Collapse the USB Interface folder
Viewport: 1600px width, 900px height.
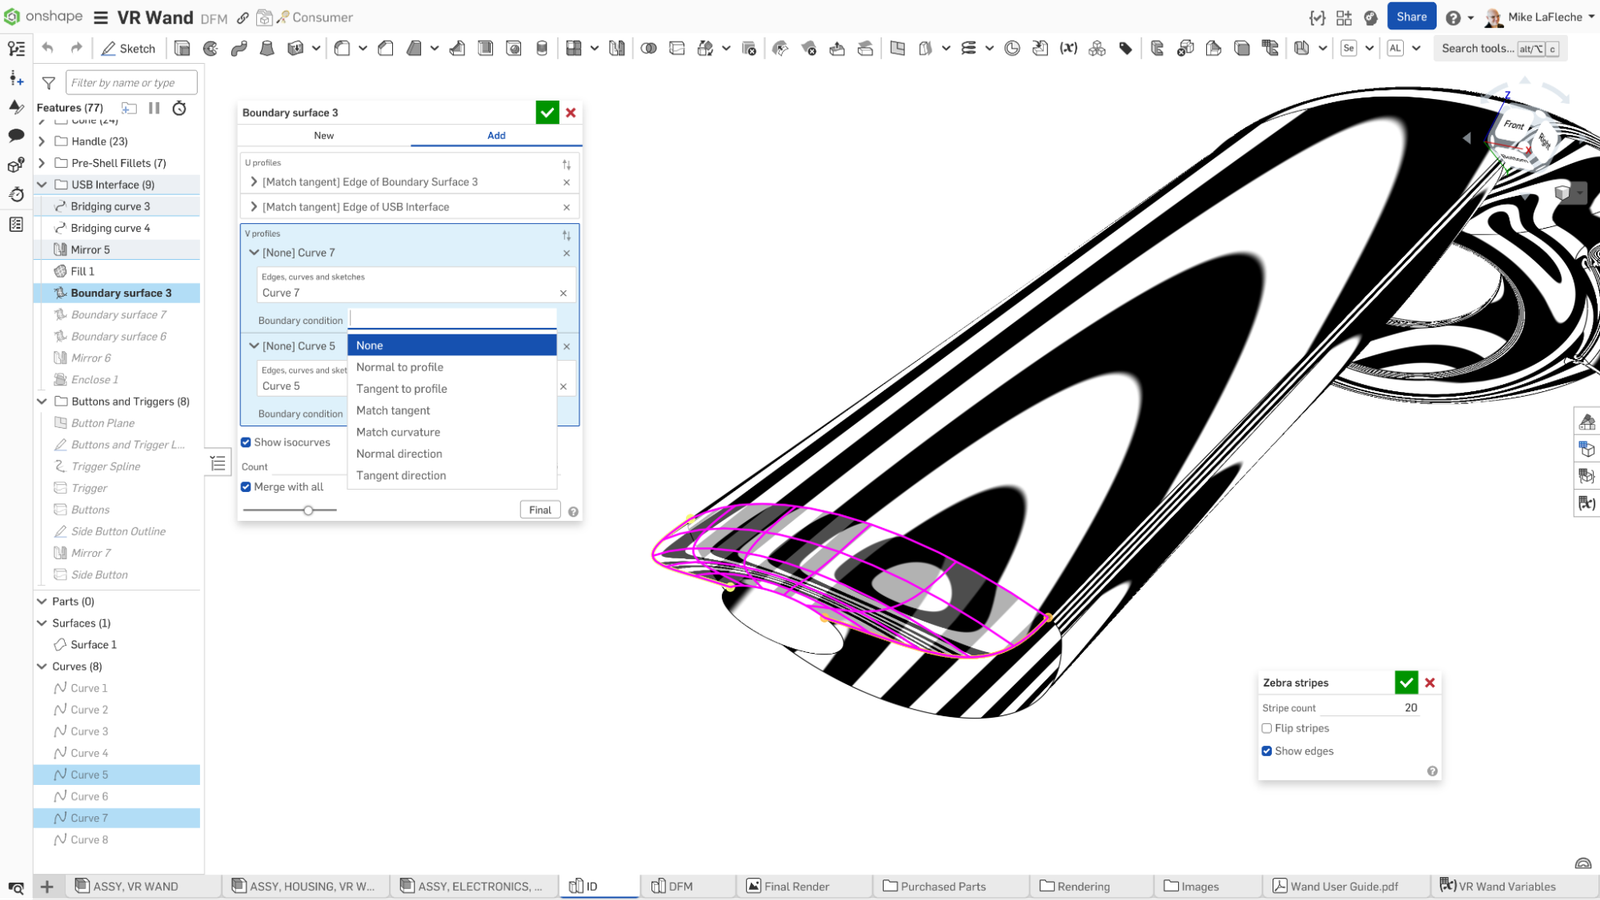[41, 184]
